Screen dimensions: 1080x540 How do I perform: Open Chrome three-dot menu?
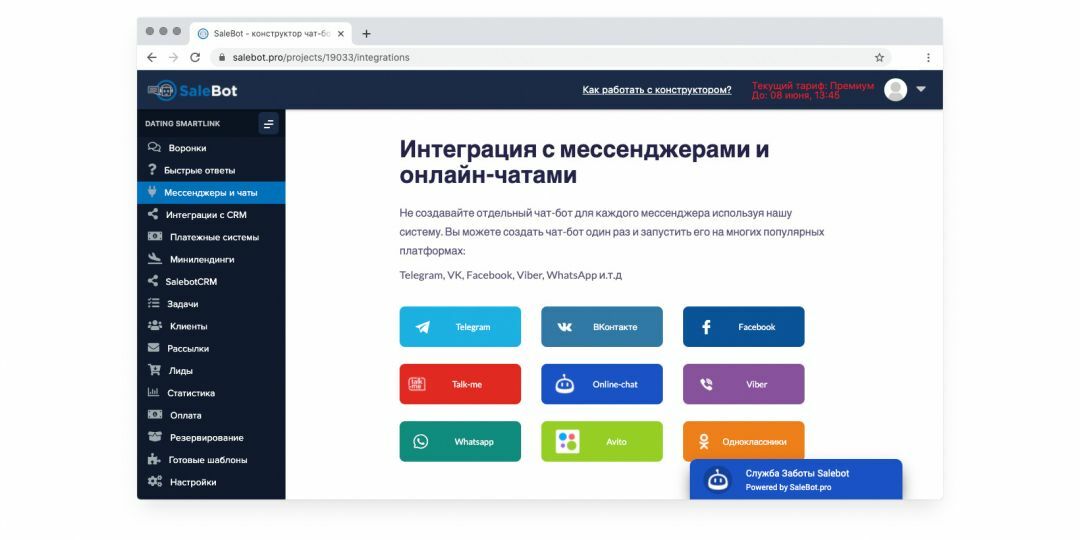(x=928, y=58)
